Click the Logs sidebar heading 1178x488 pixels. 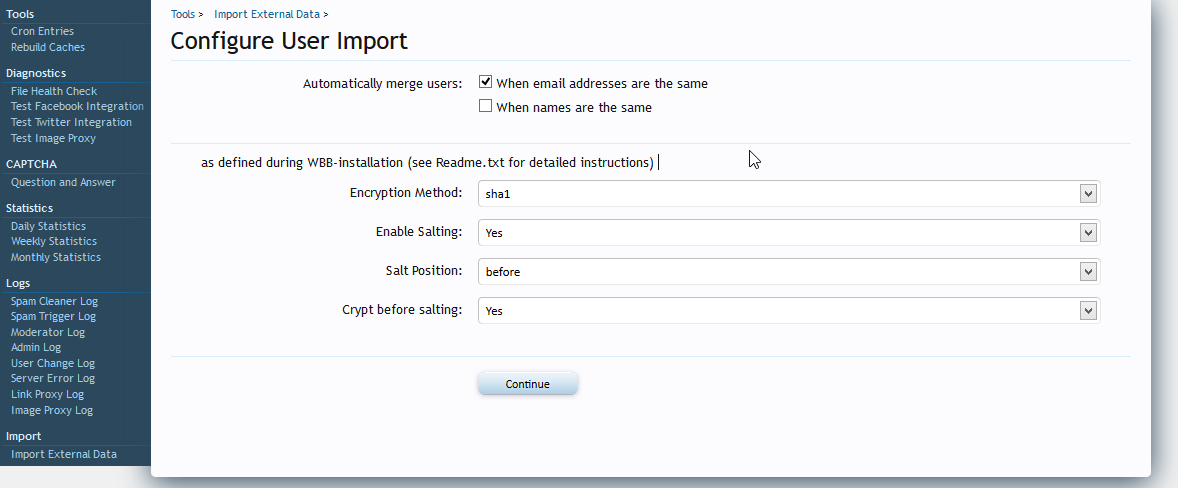tap(18, 284)
